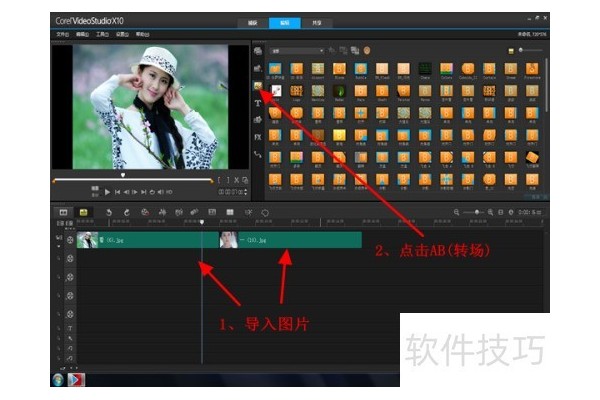This screenshot has width=600, height=400.
Task: Toggle the Title track T button
Action: coord(70,328)
